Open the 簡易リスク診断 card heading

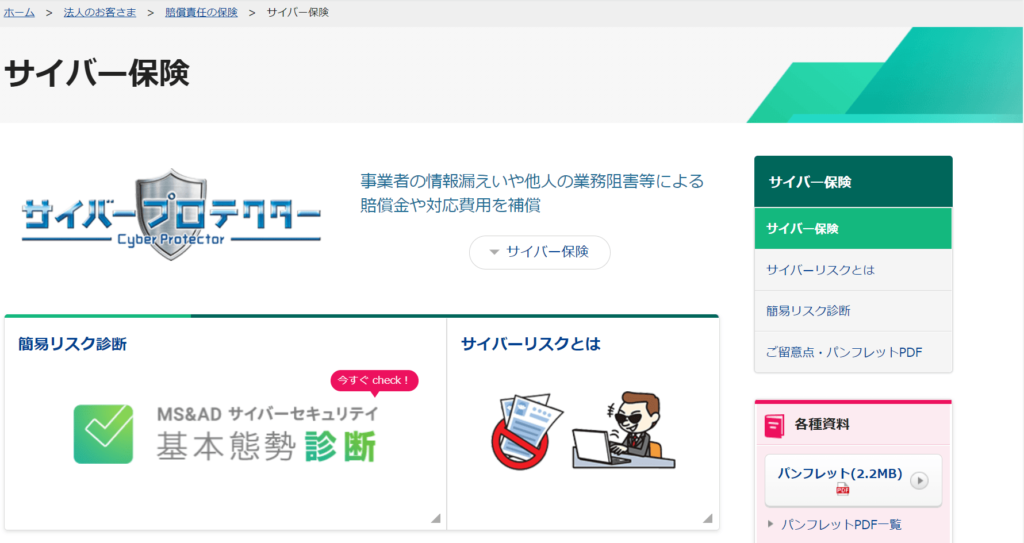point(72,344)
